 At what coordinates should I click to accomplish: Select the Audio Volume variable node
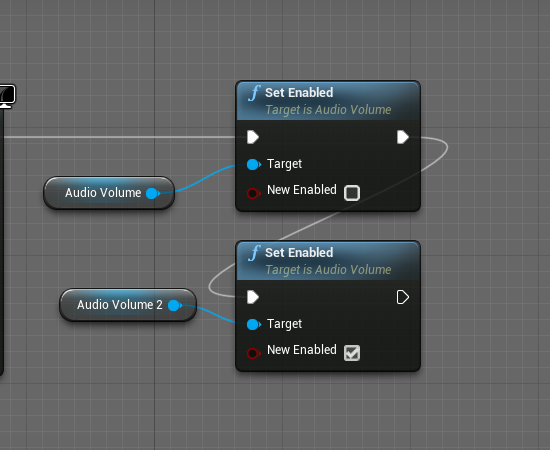click(109, 193)
